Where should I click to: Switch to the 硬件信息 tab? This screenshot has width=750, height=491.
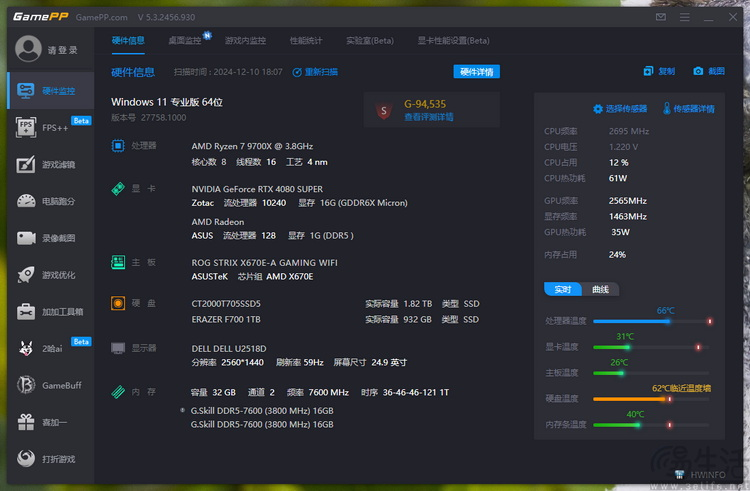tap(128, 41)
